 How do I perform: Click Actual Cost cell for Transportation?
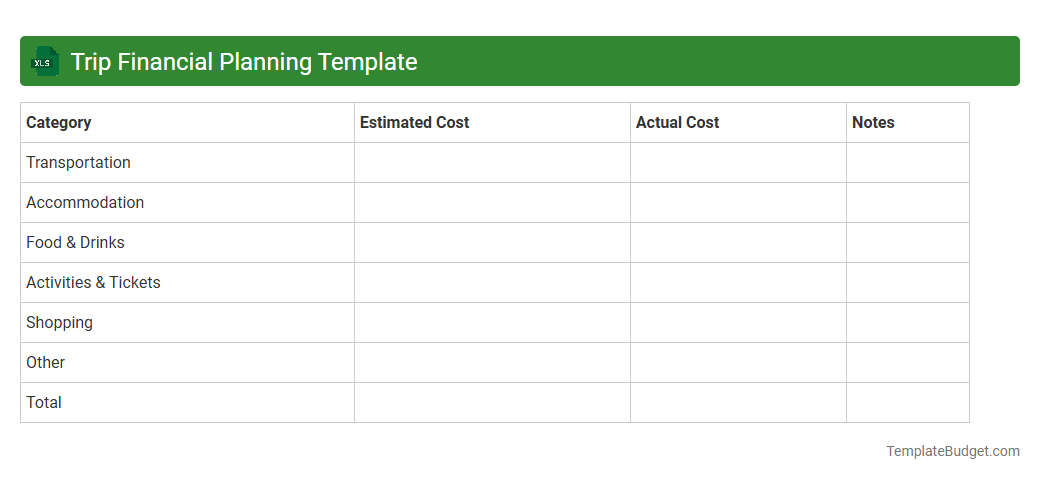click(x=738, y=162)
